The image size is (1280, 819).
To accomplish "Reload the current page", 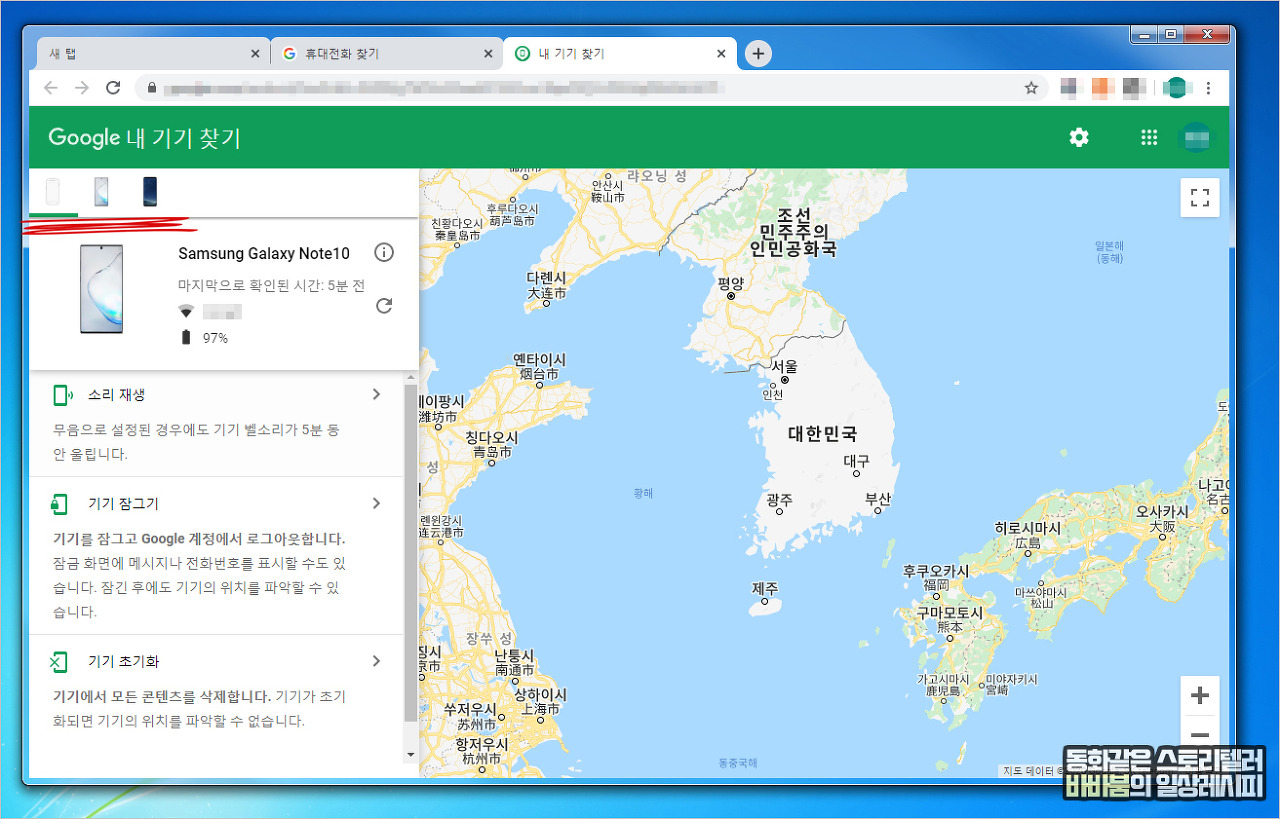I will point(113,88).
